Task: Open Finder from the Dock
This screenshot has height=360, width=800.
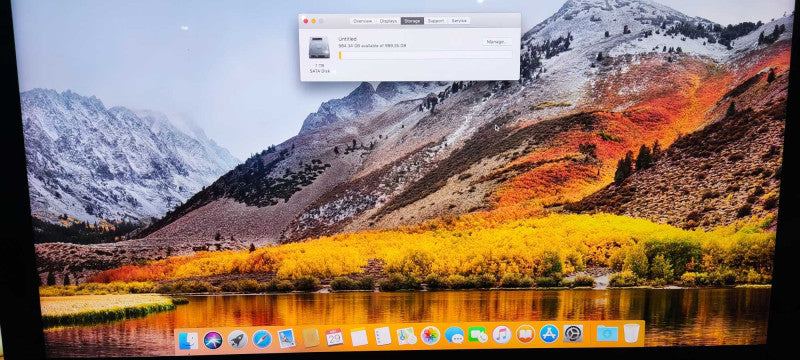Action: click(x=188, y=340)
